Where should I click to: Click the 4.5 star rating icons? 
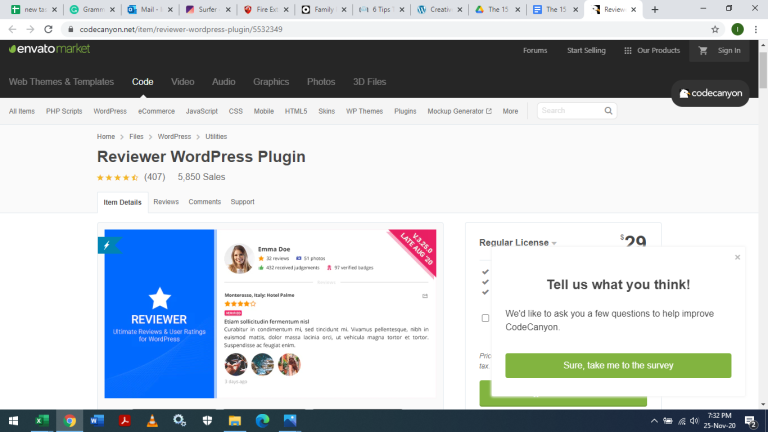coord(118,177)
